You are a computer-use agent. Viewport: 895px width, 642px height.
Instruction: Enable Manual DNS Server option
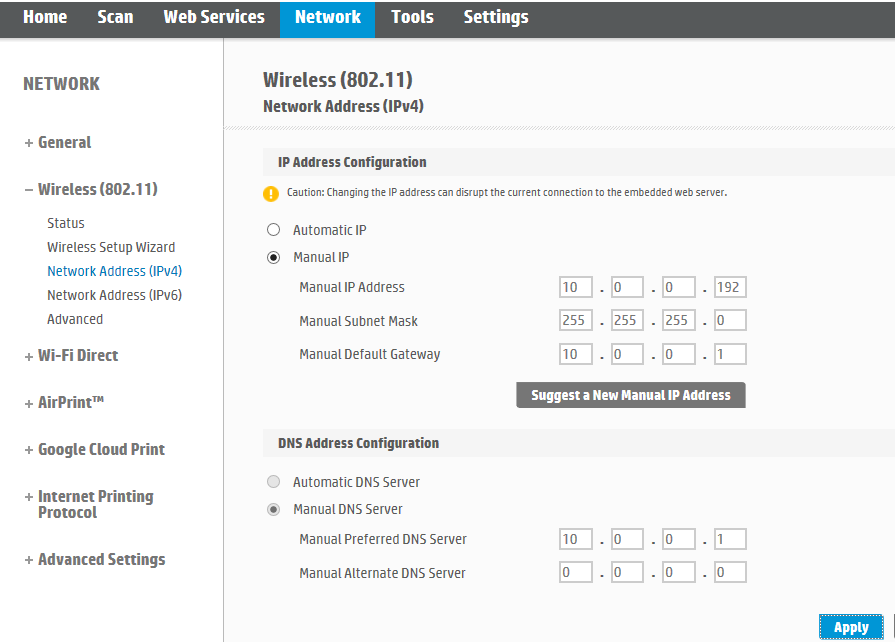tap(273, 509)
